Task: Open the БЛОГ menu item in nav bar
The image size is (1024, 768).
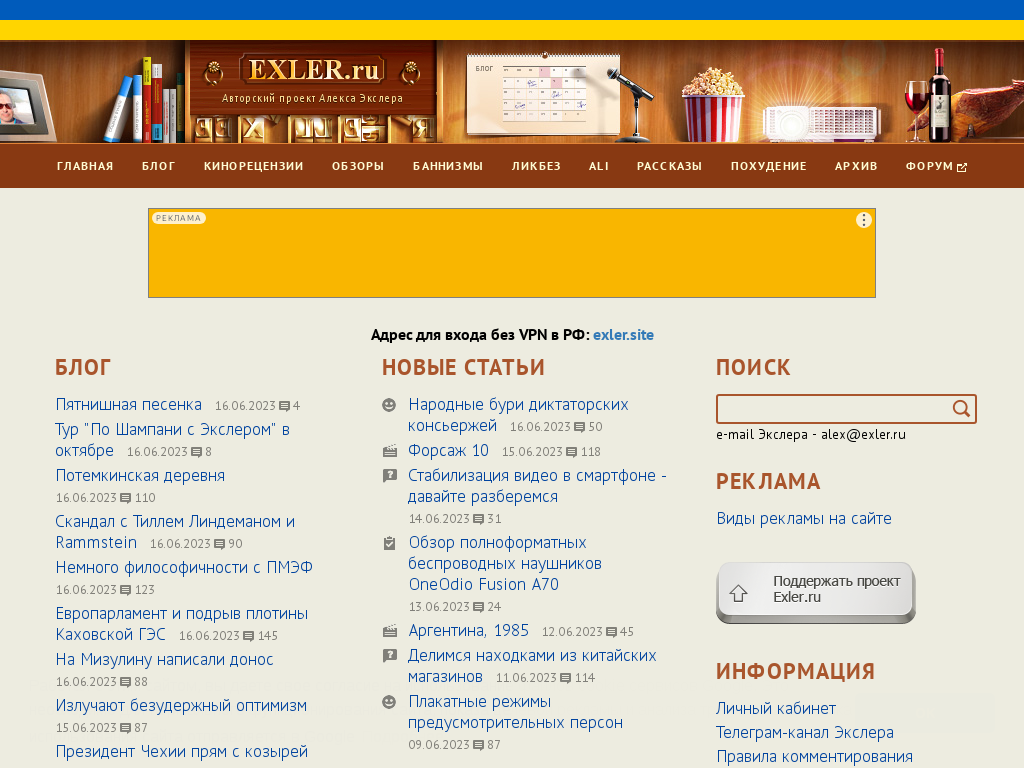Action: [159, 167]
